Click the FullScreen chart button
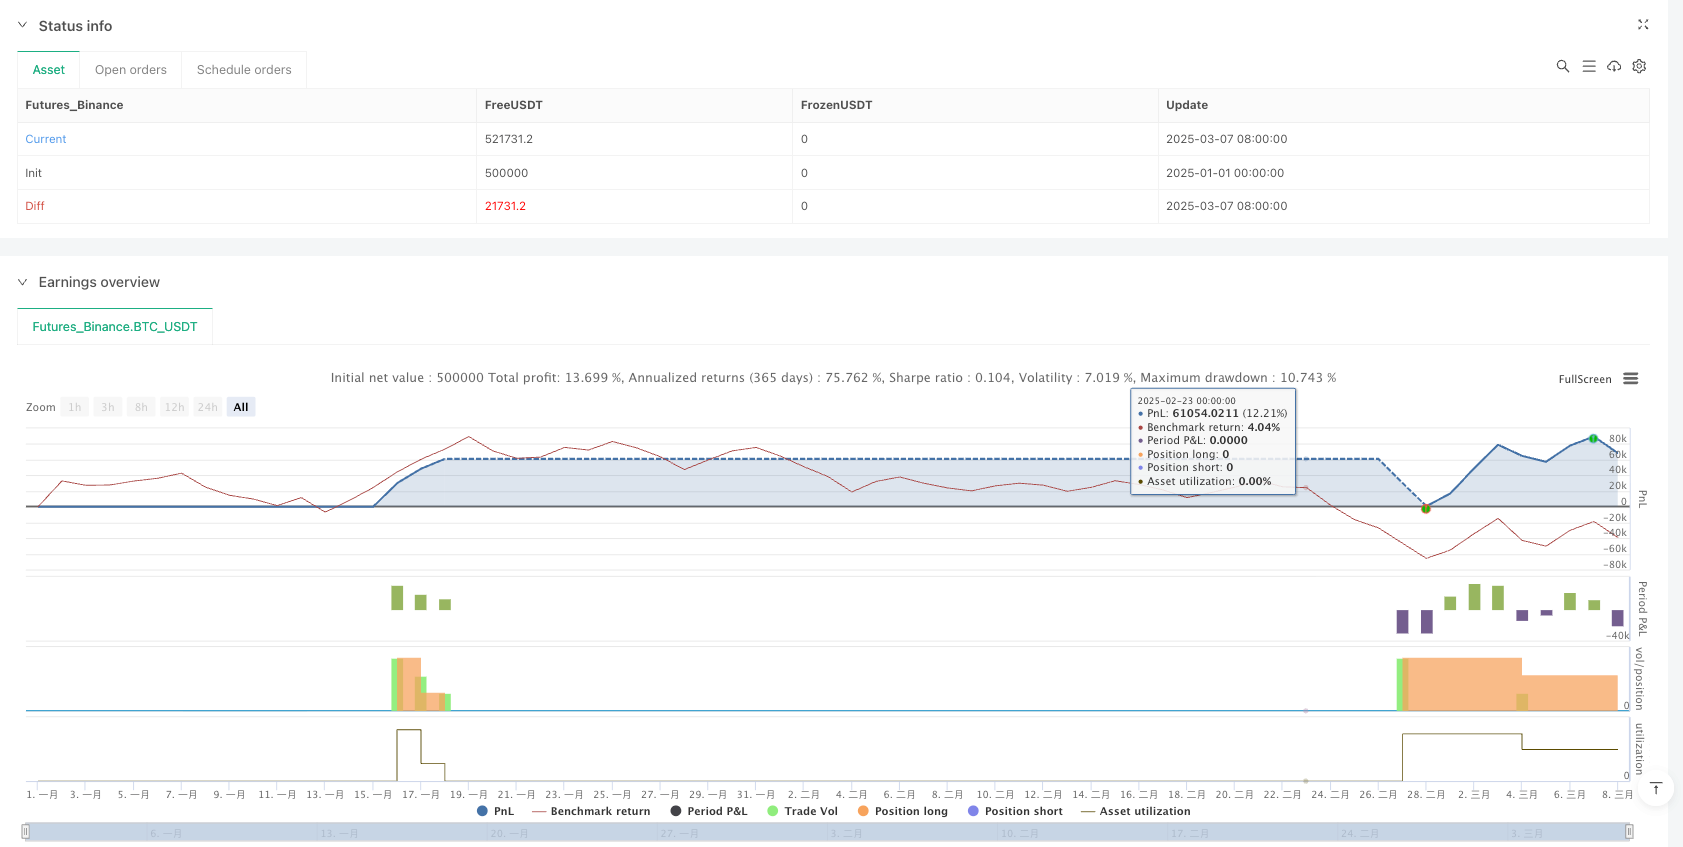 point(1584,379)
